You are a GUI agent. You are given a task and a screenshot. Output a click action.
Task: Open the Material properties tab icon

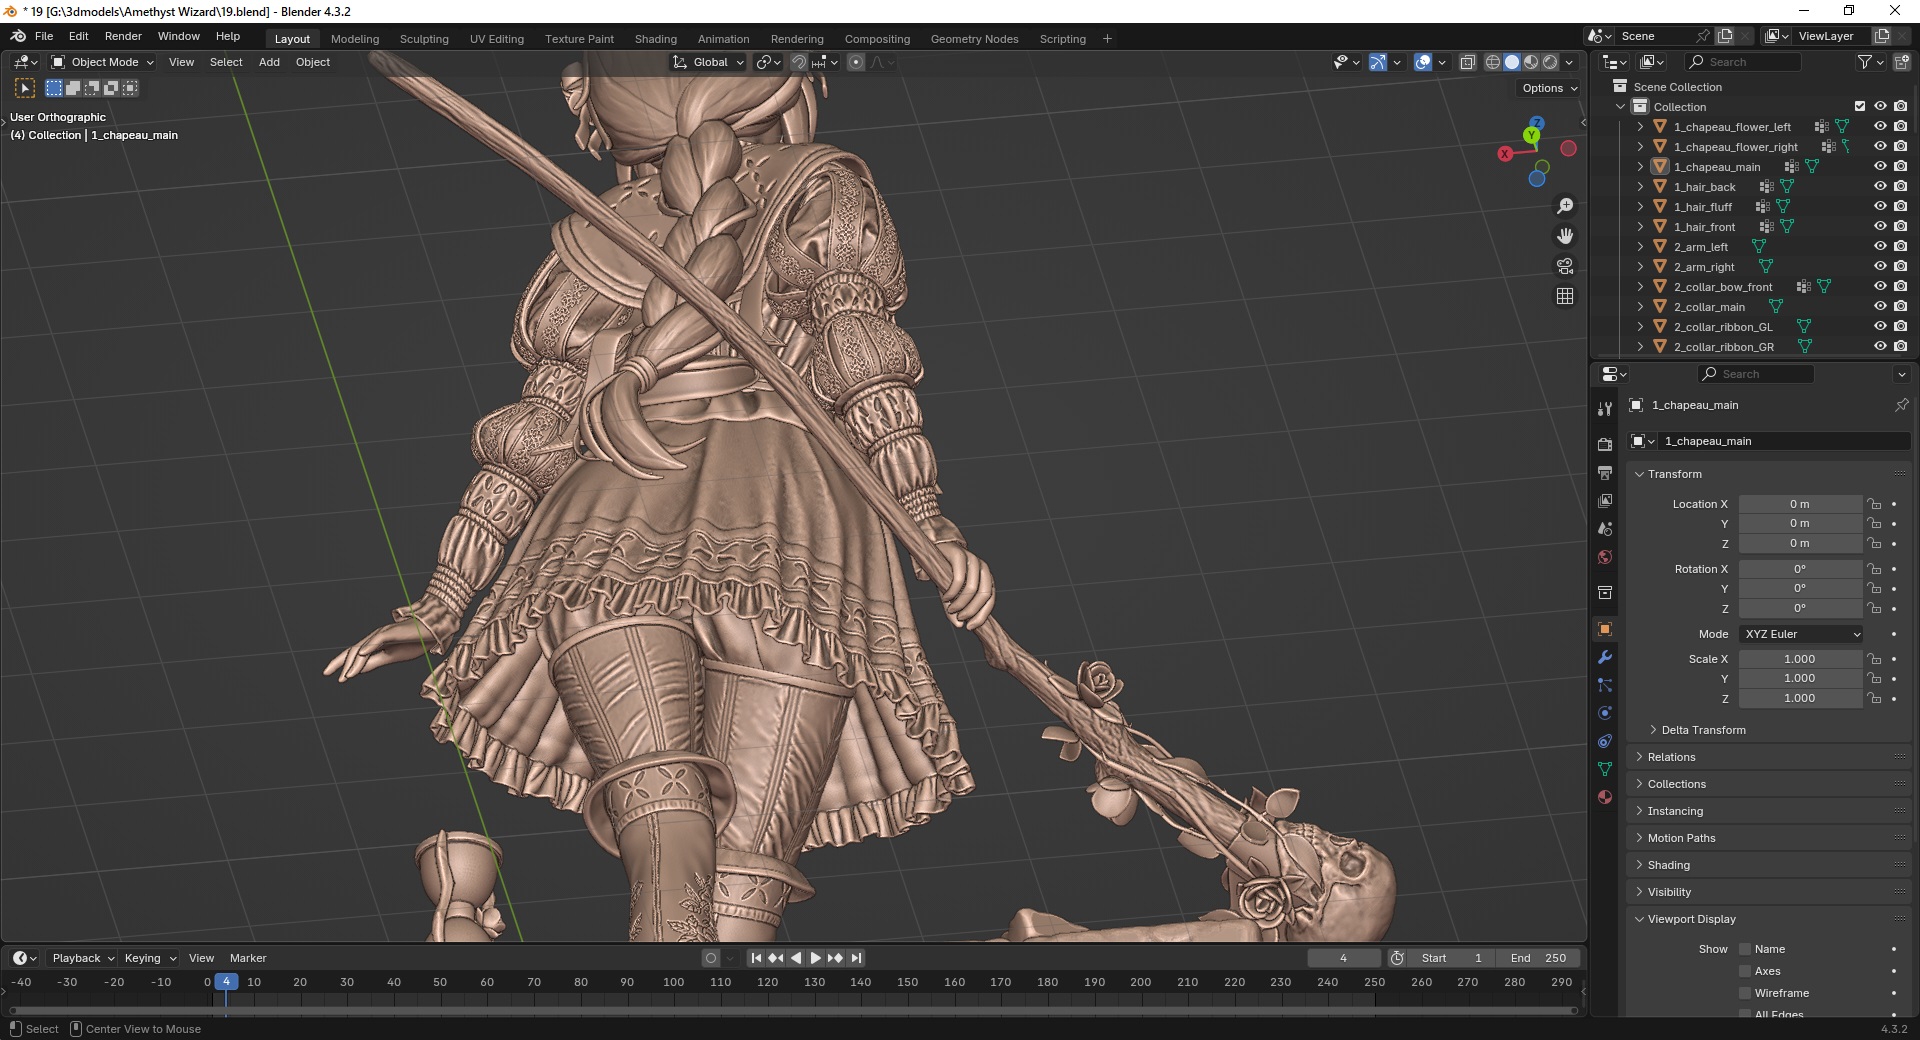click(x=1605, y=797)
